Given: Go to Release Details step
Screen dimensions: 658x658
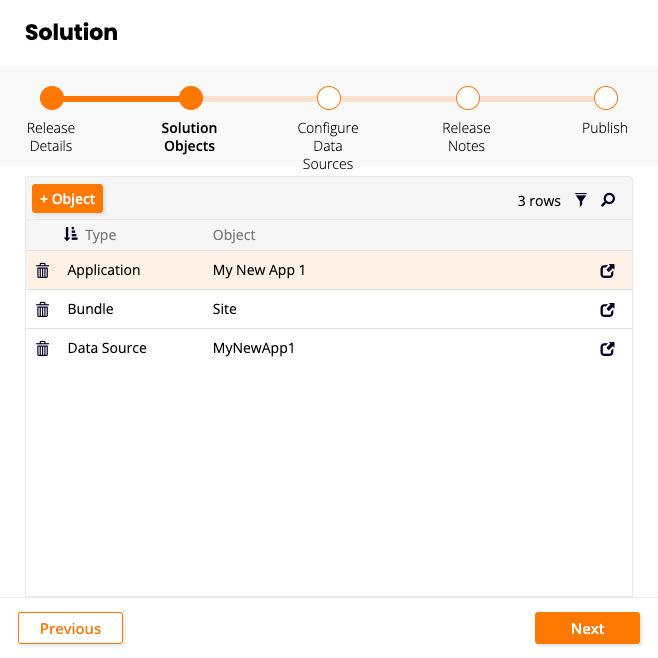Looking at the screenshot, I should [x=52, y=98].
